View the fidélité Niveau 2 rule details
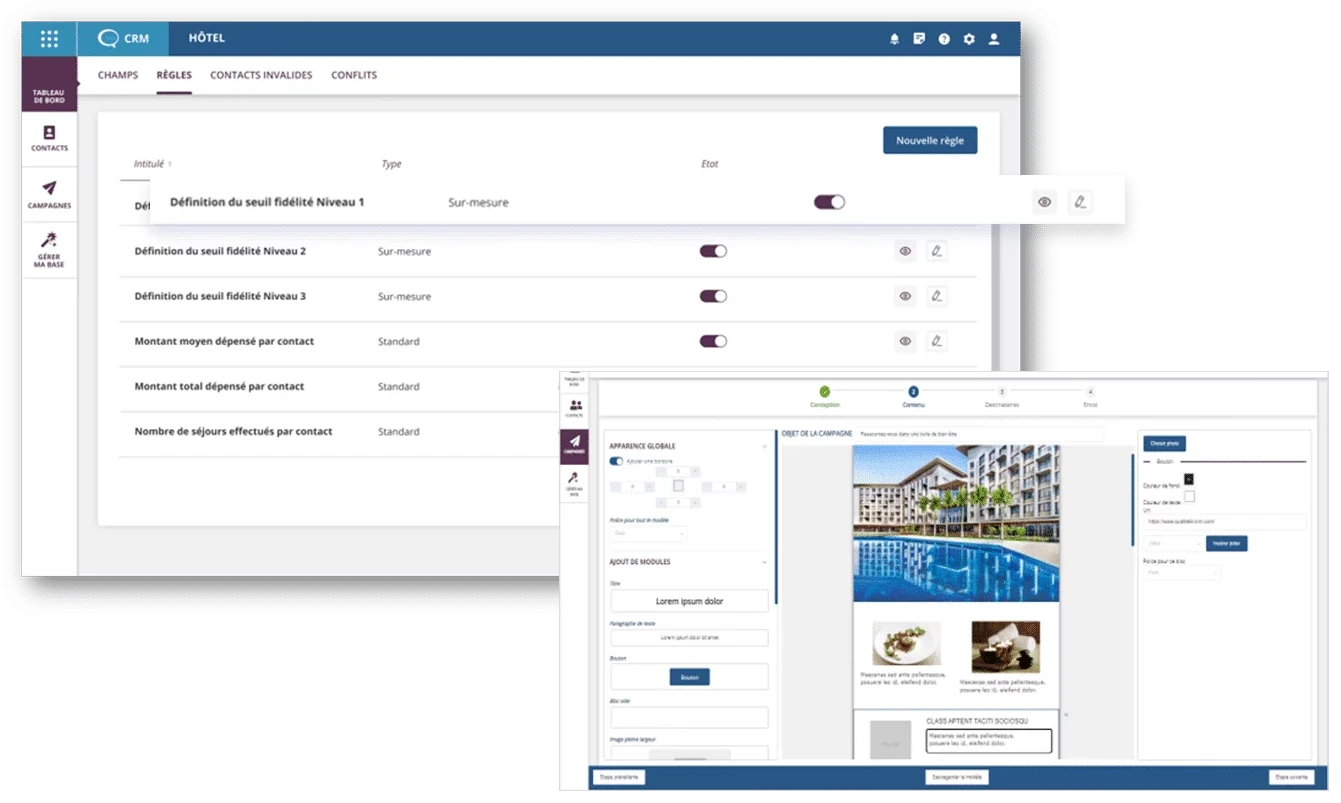 pyautogui.click(x=905, y=251)
